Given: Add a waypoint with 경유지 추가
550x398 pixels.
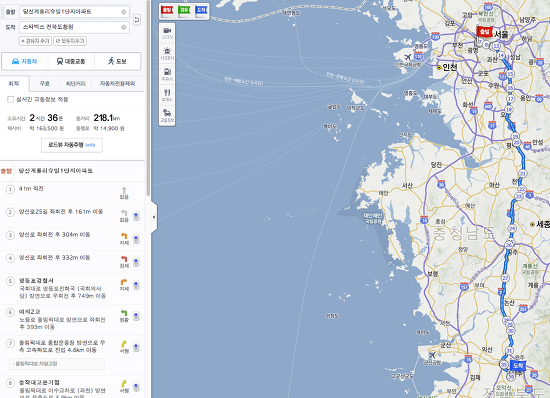Looking at the screenshot, I should click(35, 41).
